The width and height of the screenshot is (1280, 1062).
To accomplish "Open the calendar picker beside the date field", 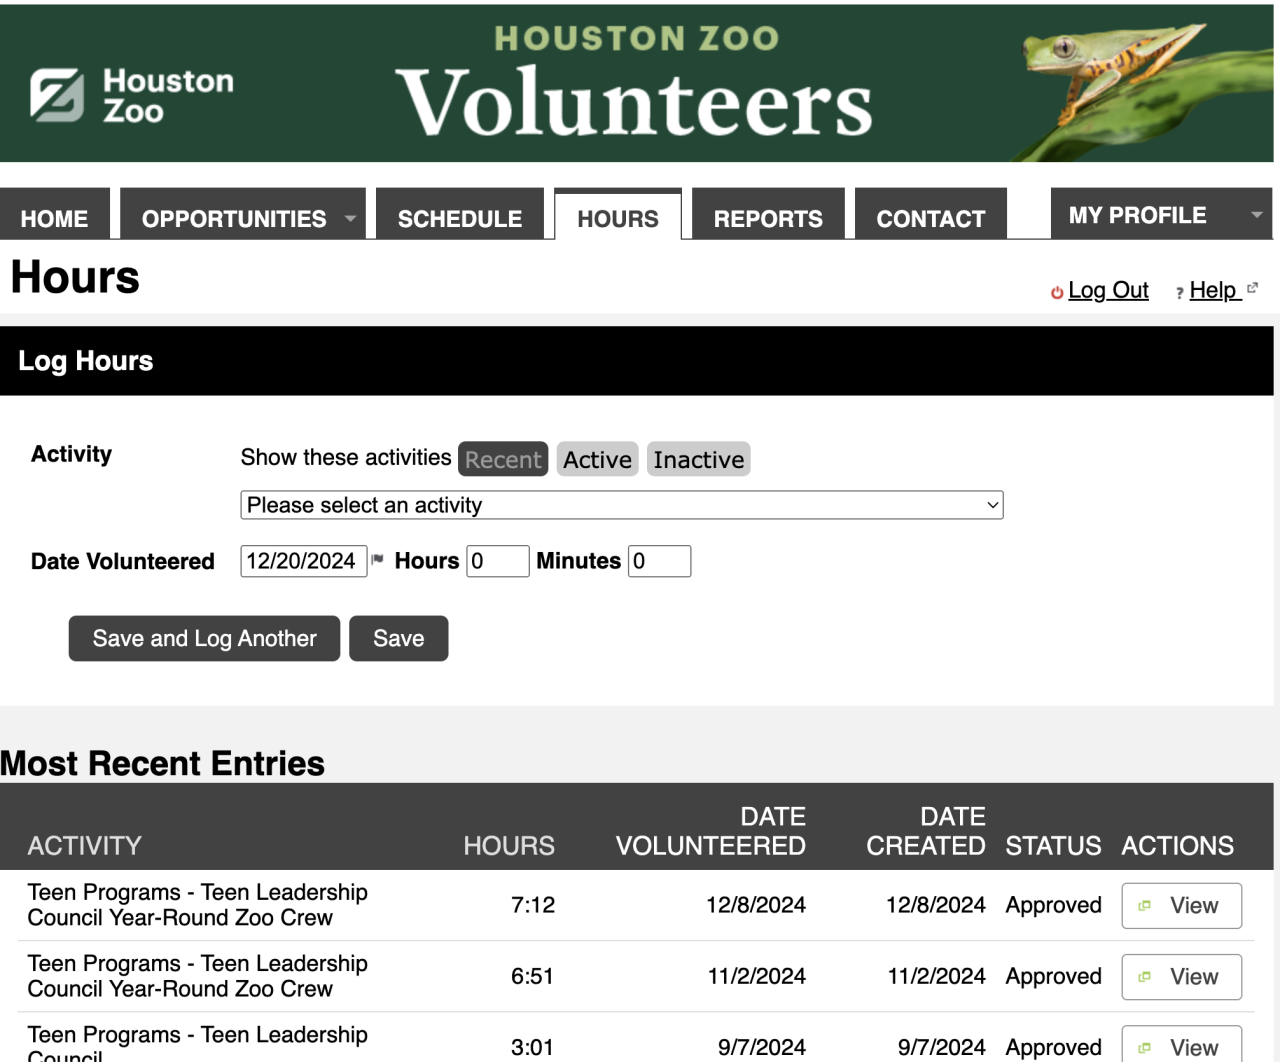I will pyautogui.click(x=377, y=560).
